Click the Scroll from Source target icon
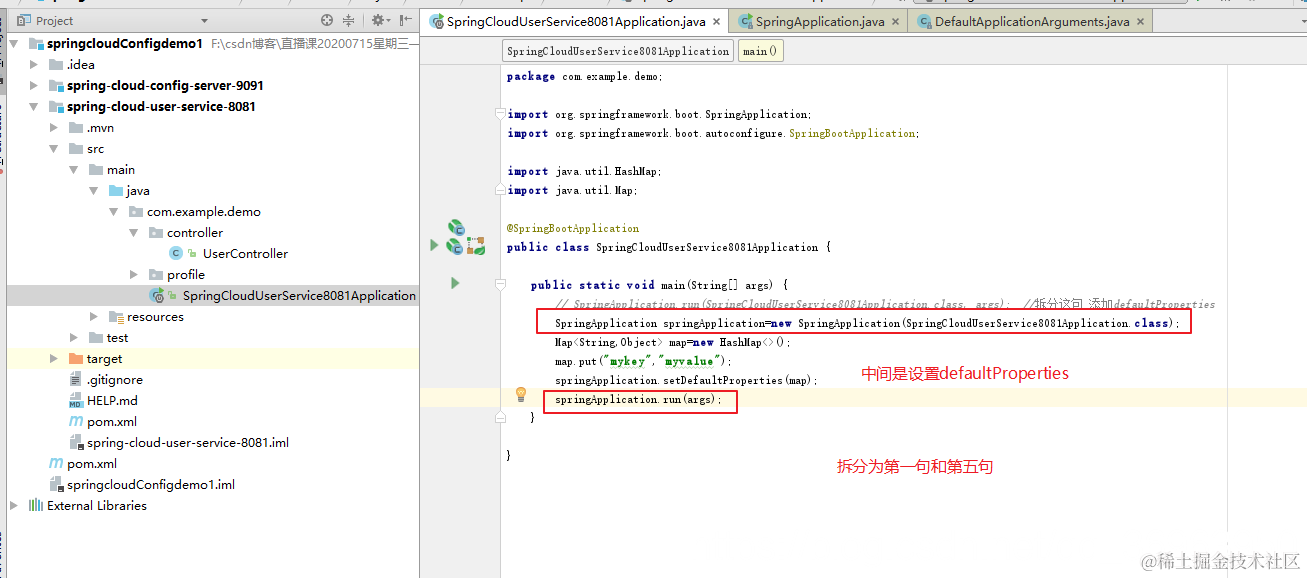1307x578 pixels. click(327, 20)
